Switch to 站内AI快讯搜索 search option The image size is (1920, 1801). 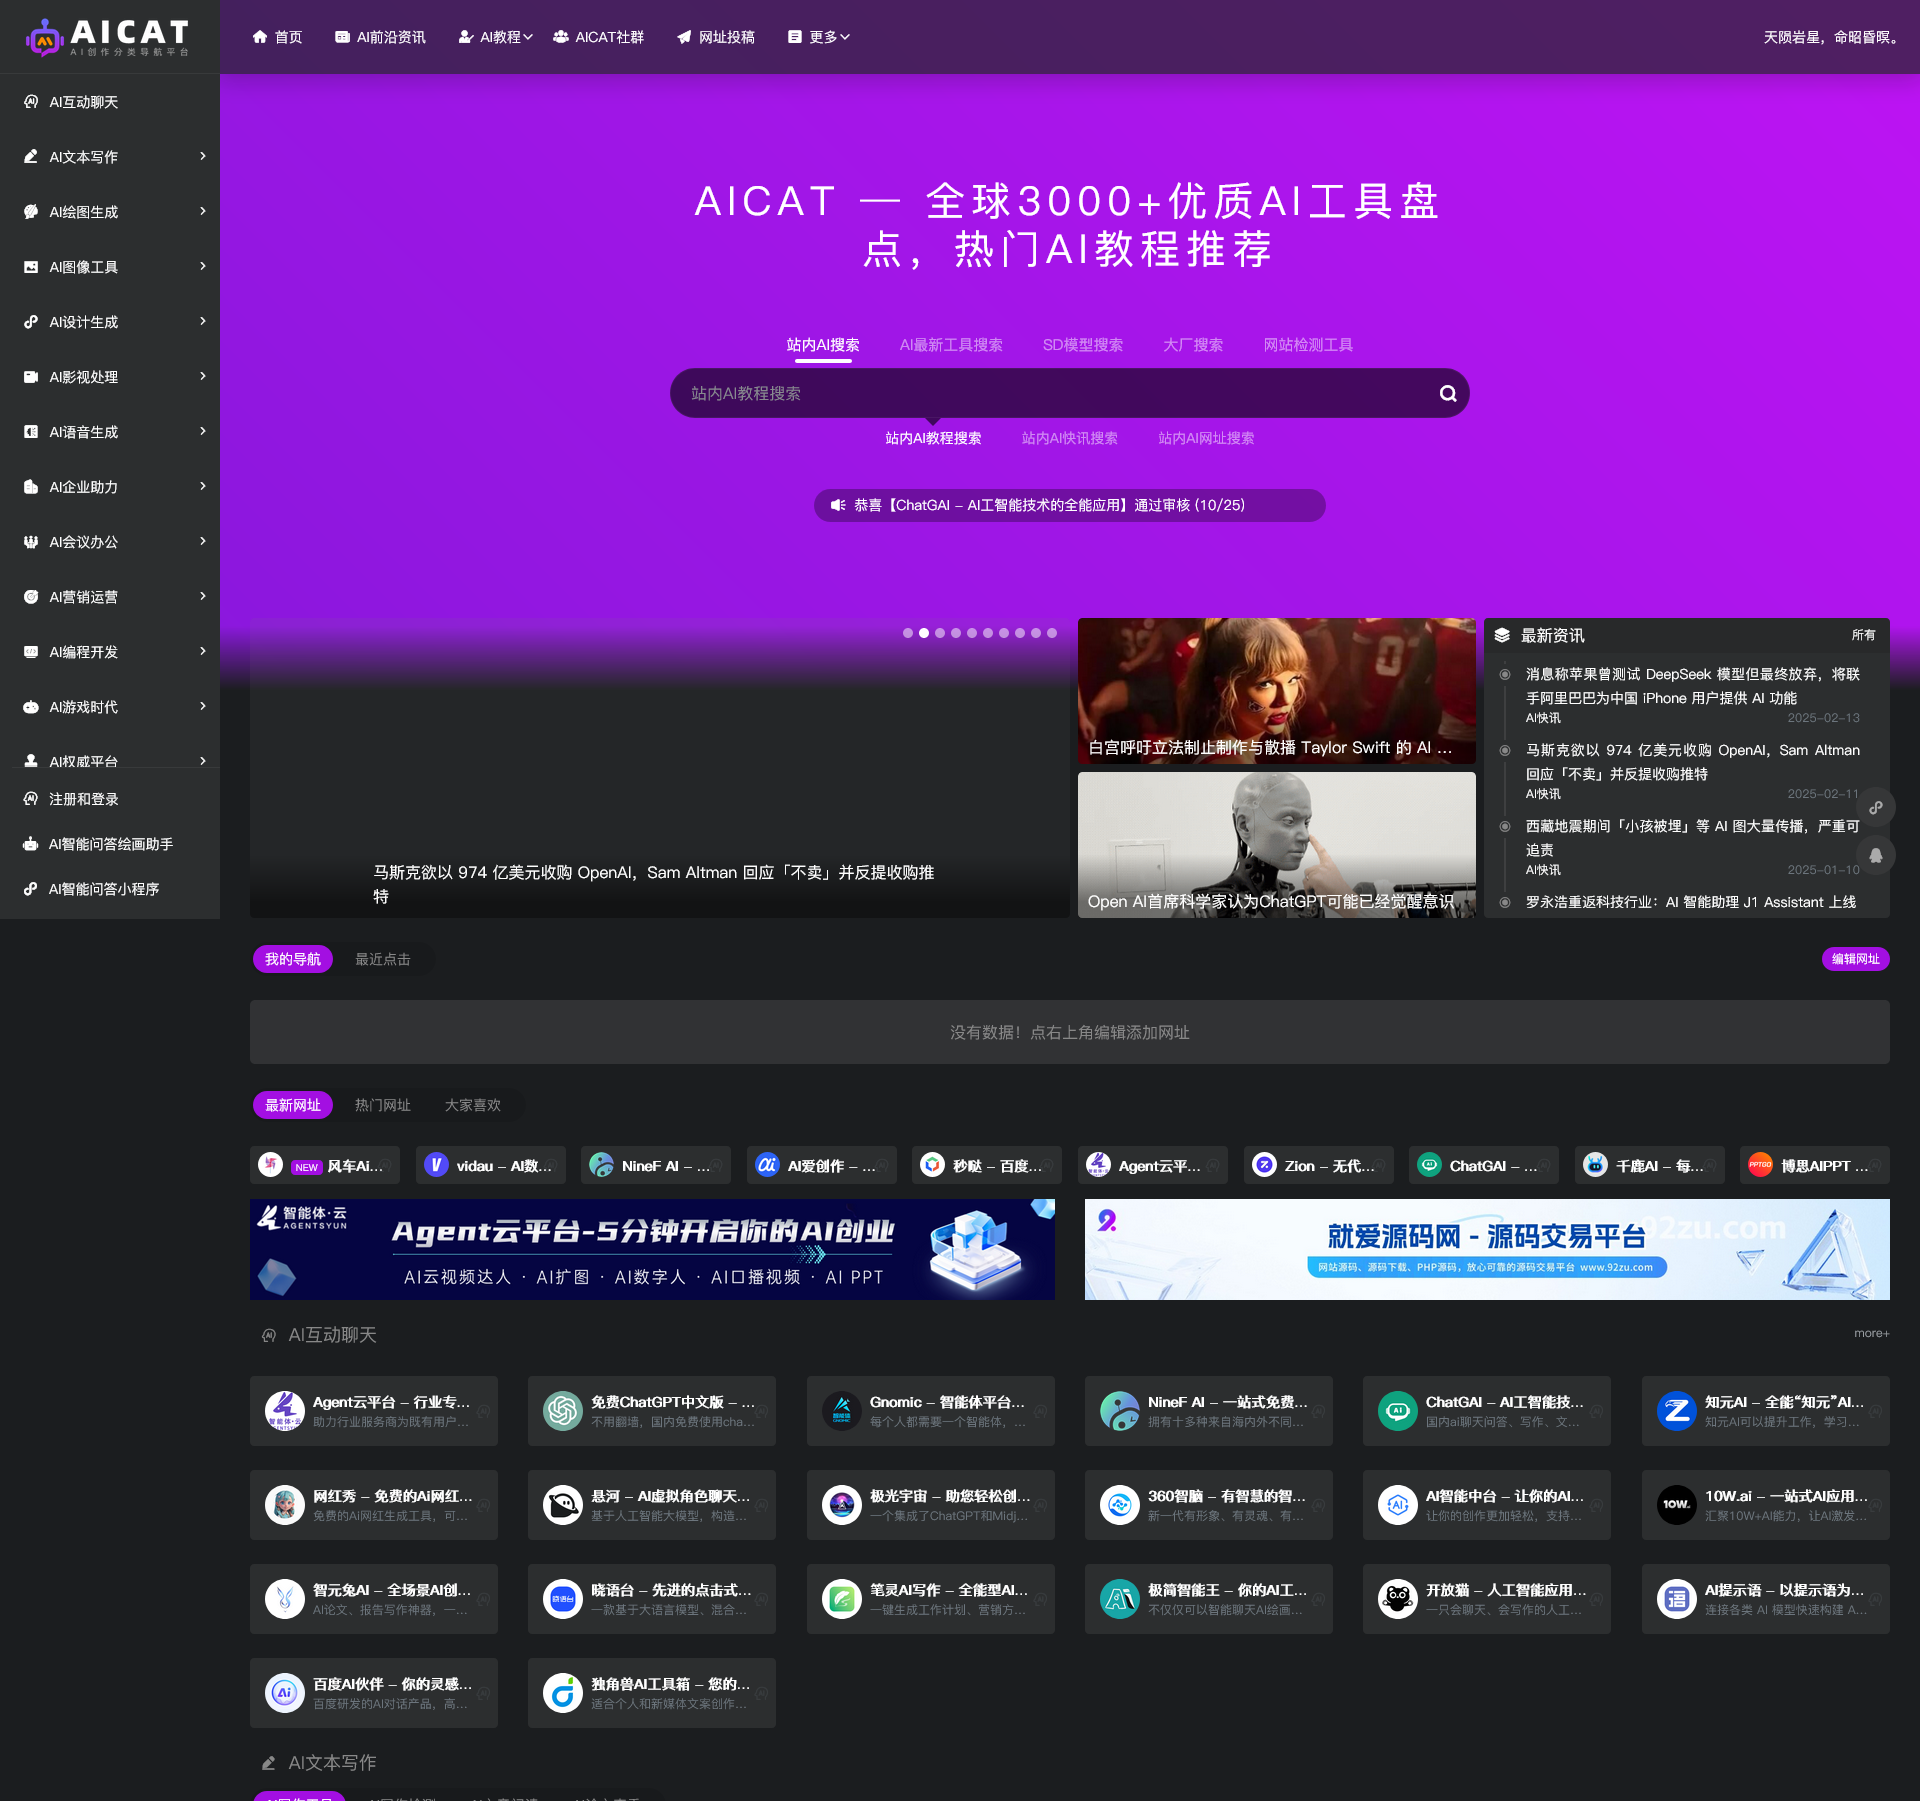(x=1069, y=438)
